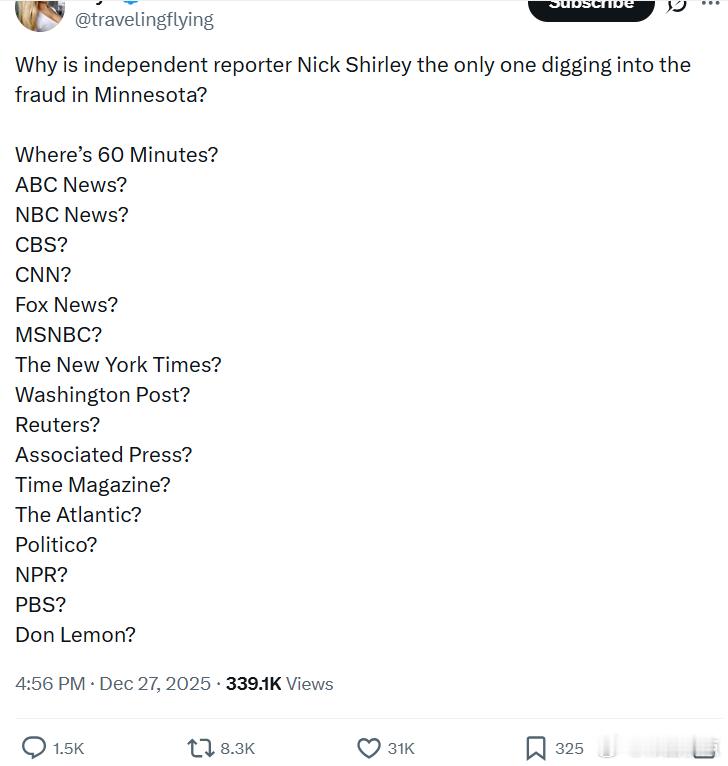Viewport: 728px width, 766px height.
Task: Click the reply speech bubble icon
Action: tap(34, 748)
